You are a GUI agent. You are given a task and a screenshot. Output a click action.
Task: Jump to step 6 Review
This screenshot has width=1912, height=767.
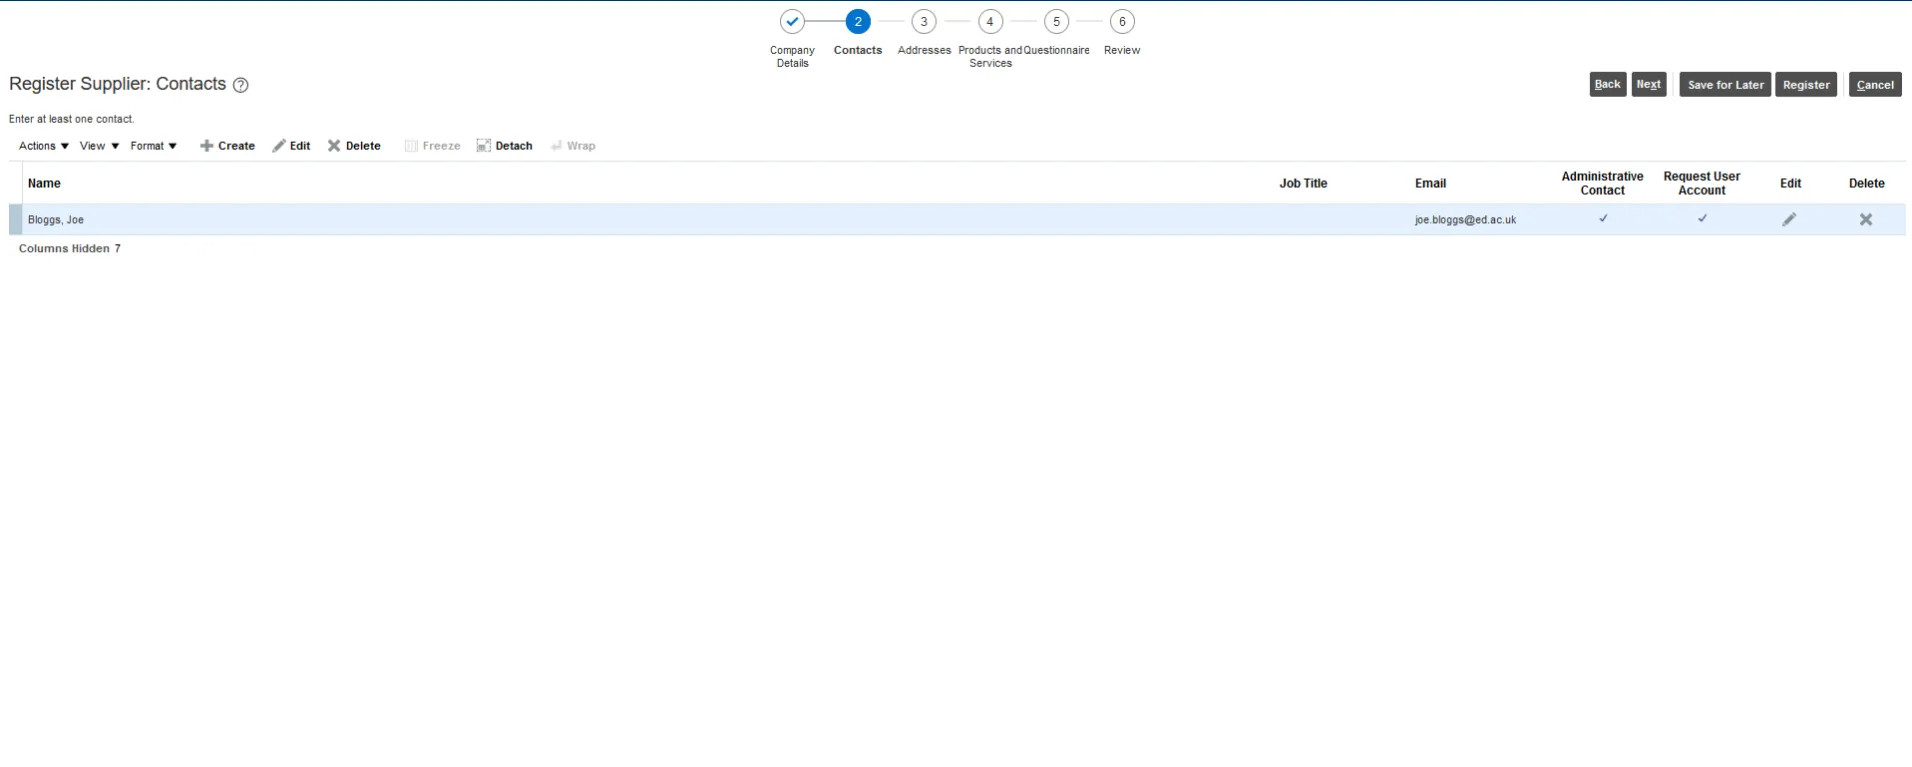[1121, 22]
